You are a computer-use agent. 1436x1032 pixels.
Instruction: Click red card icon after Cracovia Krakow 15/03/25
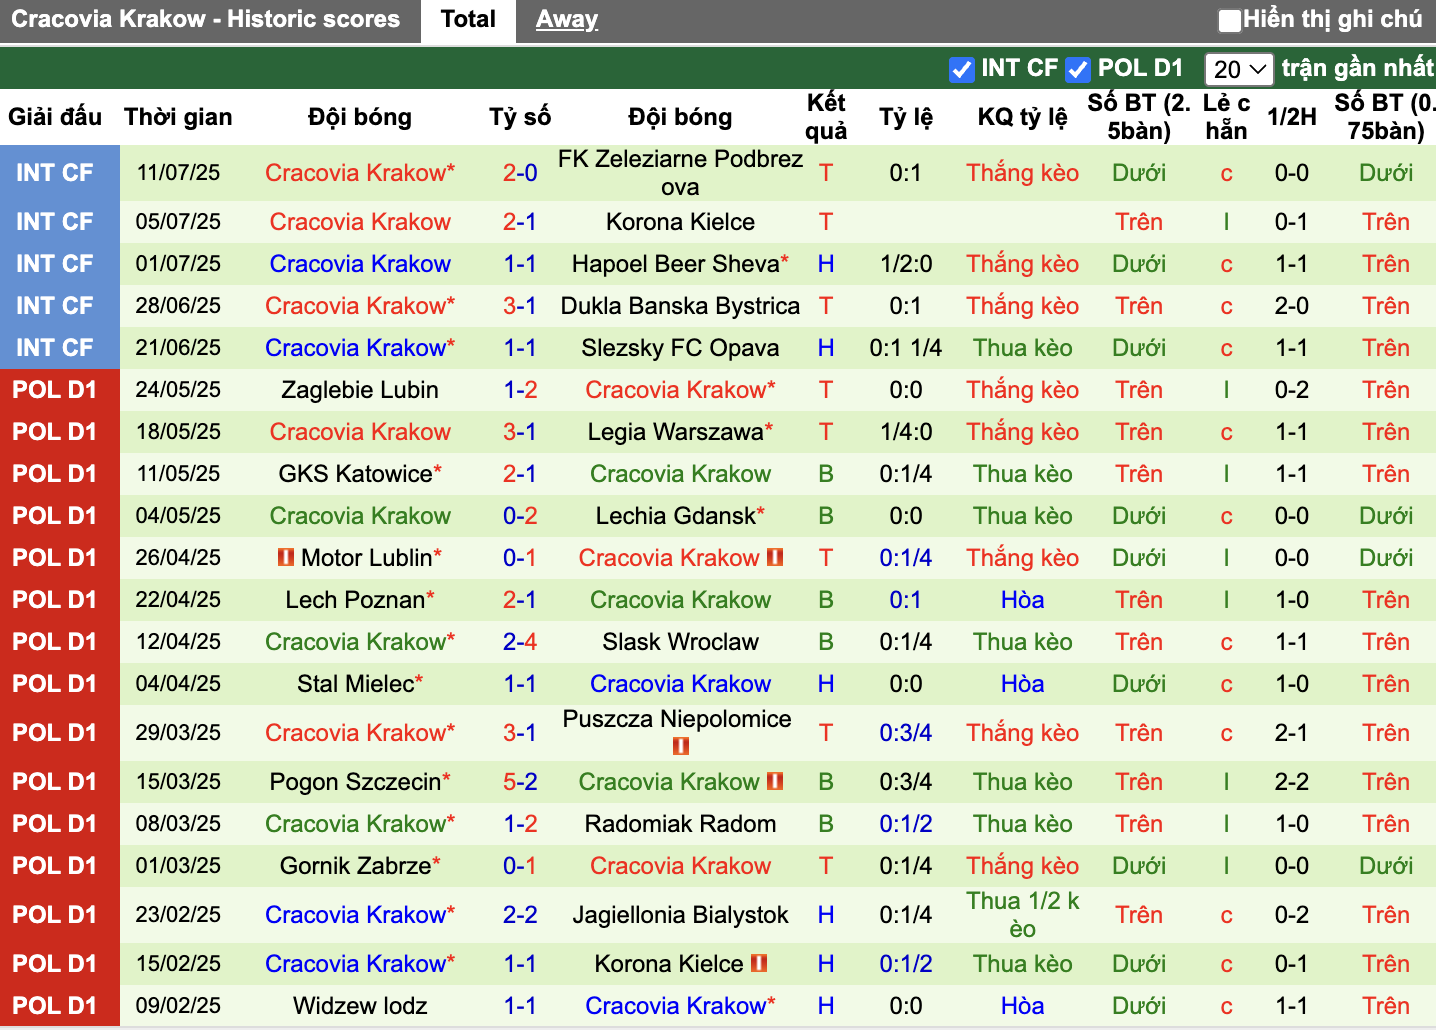click(x=775, y=781)
